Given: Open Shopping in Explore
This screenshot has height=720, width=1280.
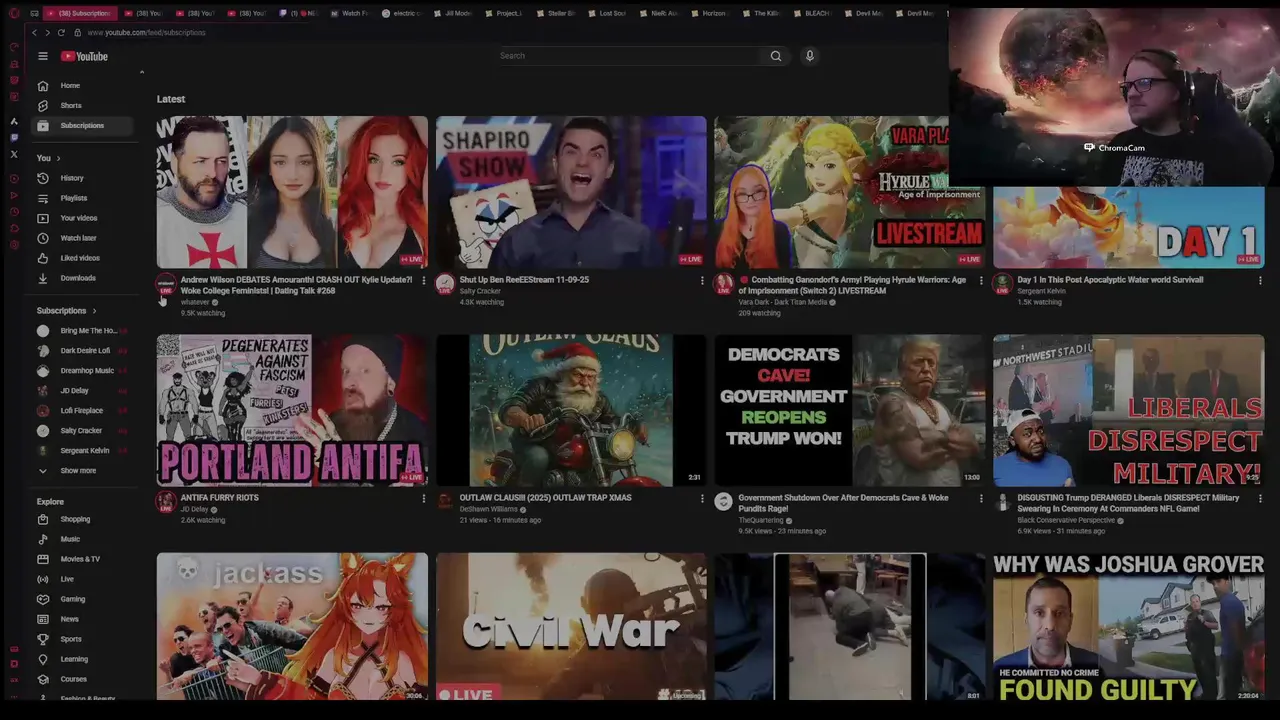Looking at the screenshot, I should tap(84, 519).
